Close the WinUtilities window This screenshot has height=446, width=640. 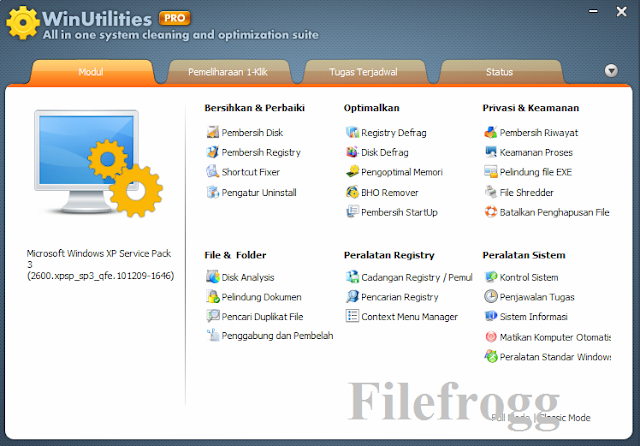[x=621, y=11]
